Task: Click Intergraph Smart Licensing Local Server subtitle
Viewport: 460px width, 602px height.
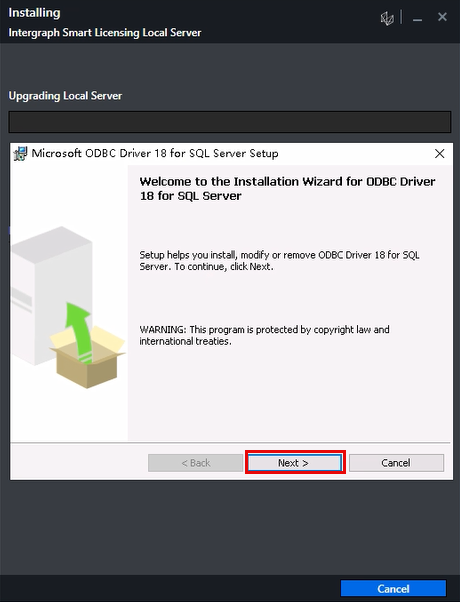Action: click(105, 33)
